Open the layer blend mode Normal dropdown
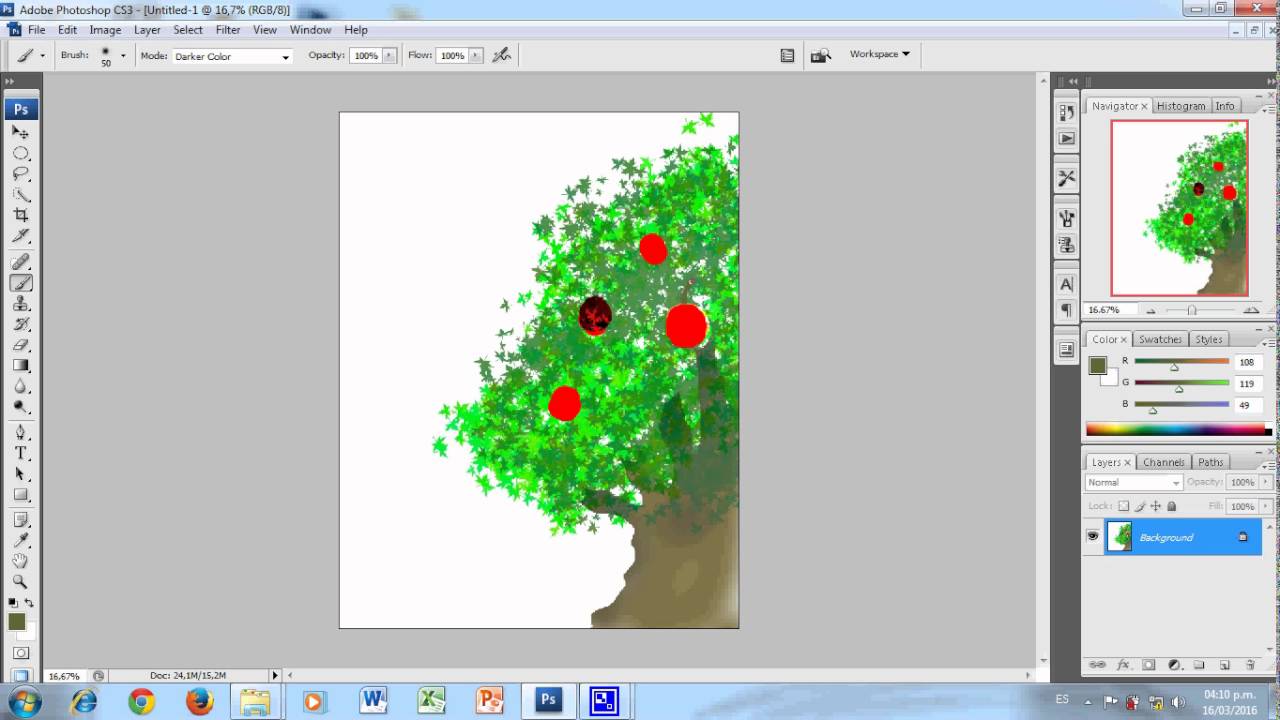Viewport: 1280px width, 720px height. pos(1134,482)
